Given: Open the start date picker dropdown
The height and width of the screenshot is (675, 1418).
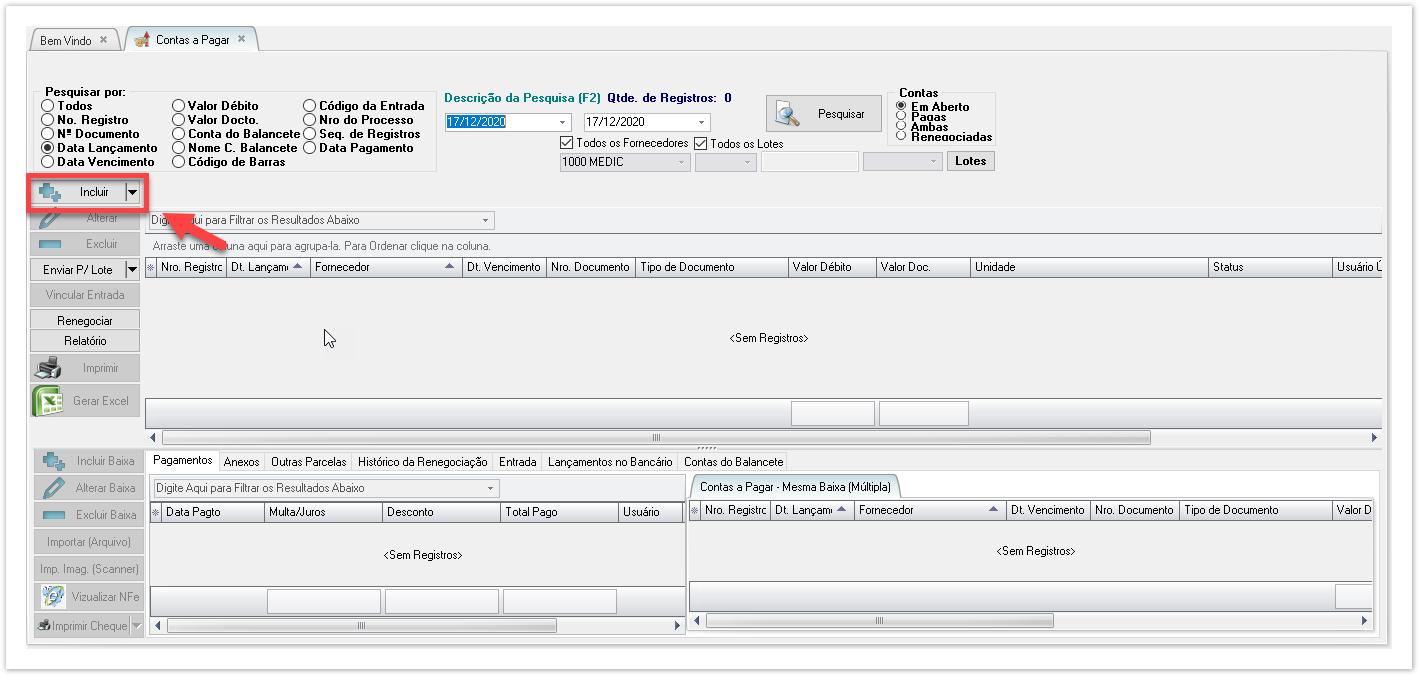Looking at the screenshot, I should [x=563, y=122].
